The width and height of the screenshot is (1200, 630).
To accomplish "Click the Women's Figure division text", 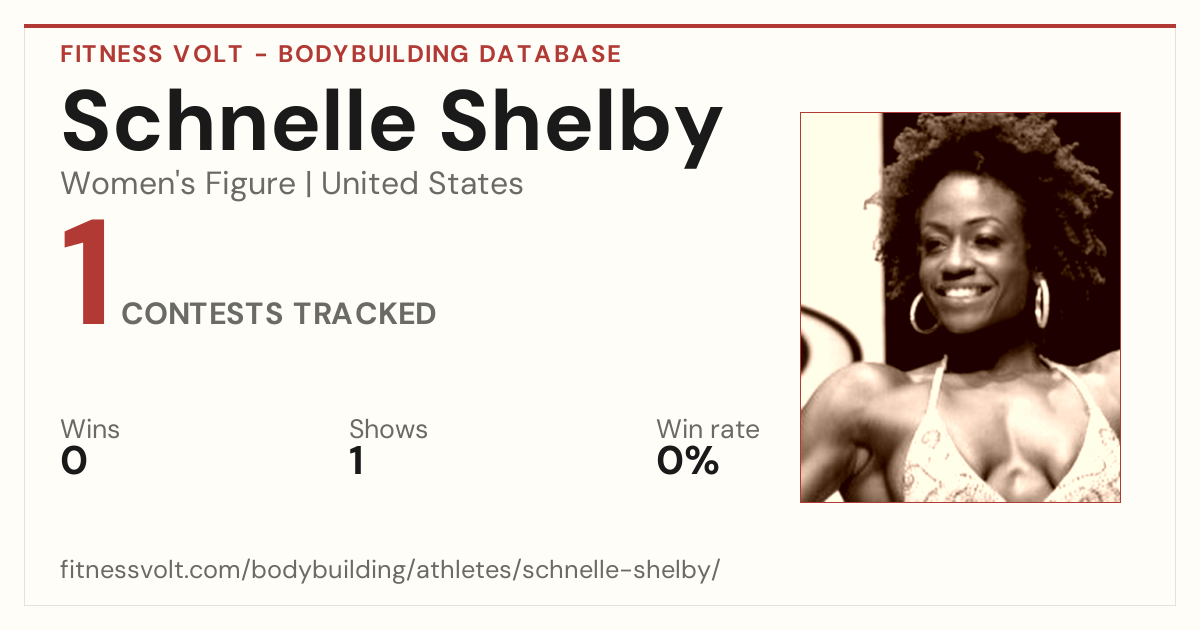I will click(x=178, y=184).
